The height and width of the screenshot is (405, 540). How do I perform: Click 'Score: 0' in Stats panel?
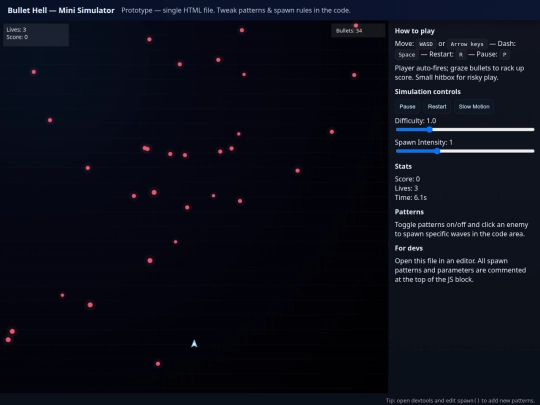407,179
